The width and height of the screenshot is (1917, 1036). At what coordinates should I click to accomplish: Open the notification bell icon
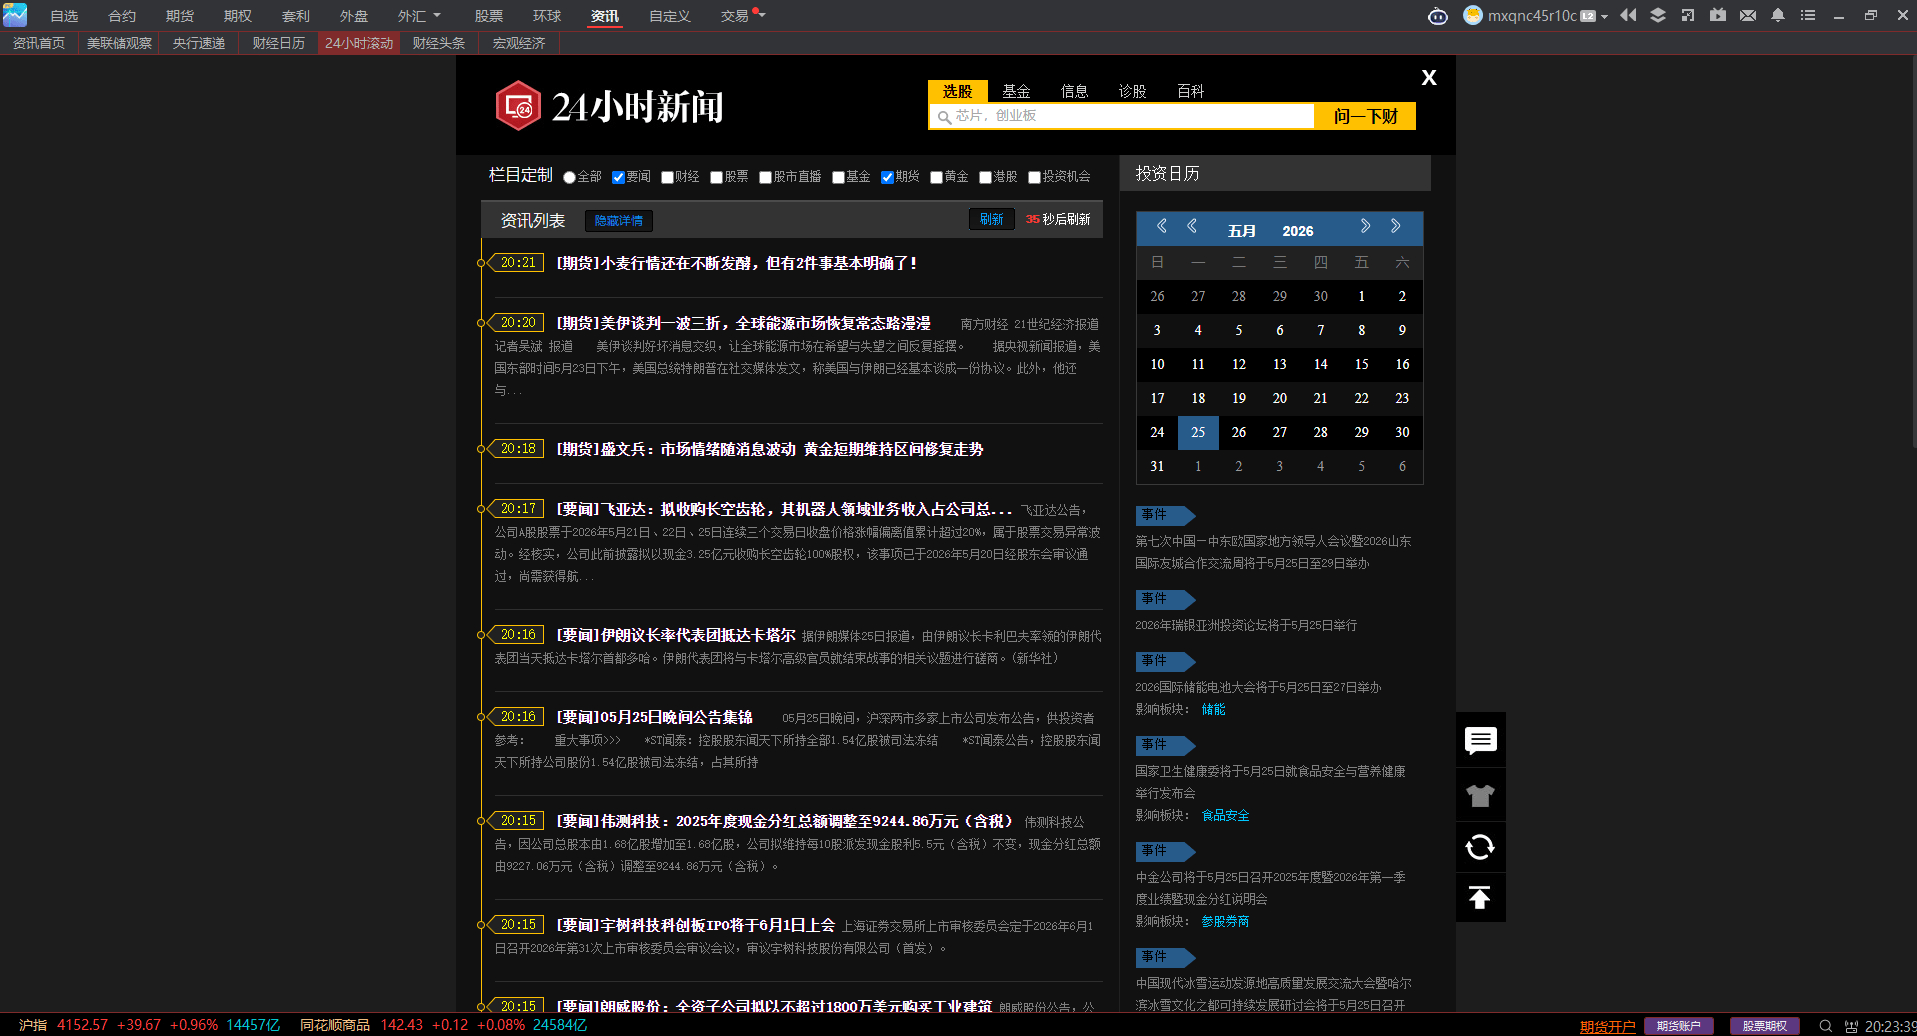1778,15
